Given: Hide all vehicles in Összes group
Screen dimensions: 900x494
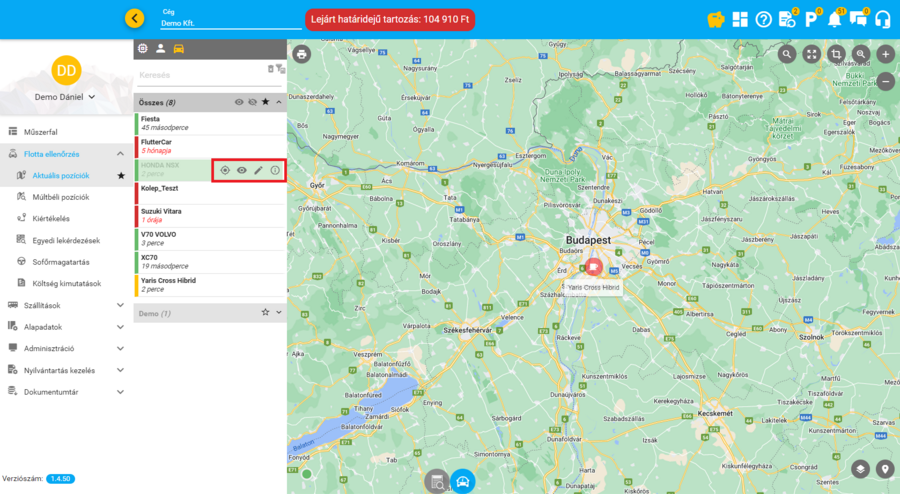Looking at the screenshot, I should [252, 102].
